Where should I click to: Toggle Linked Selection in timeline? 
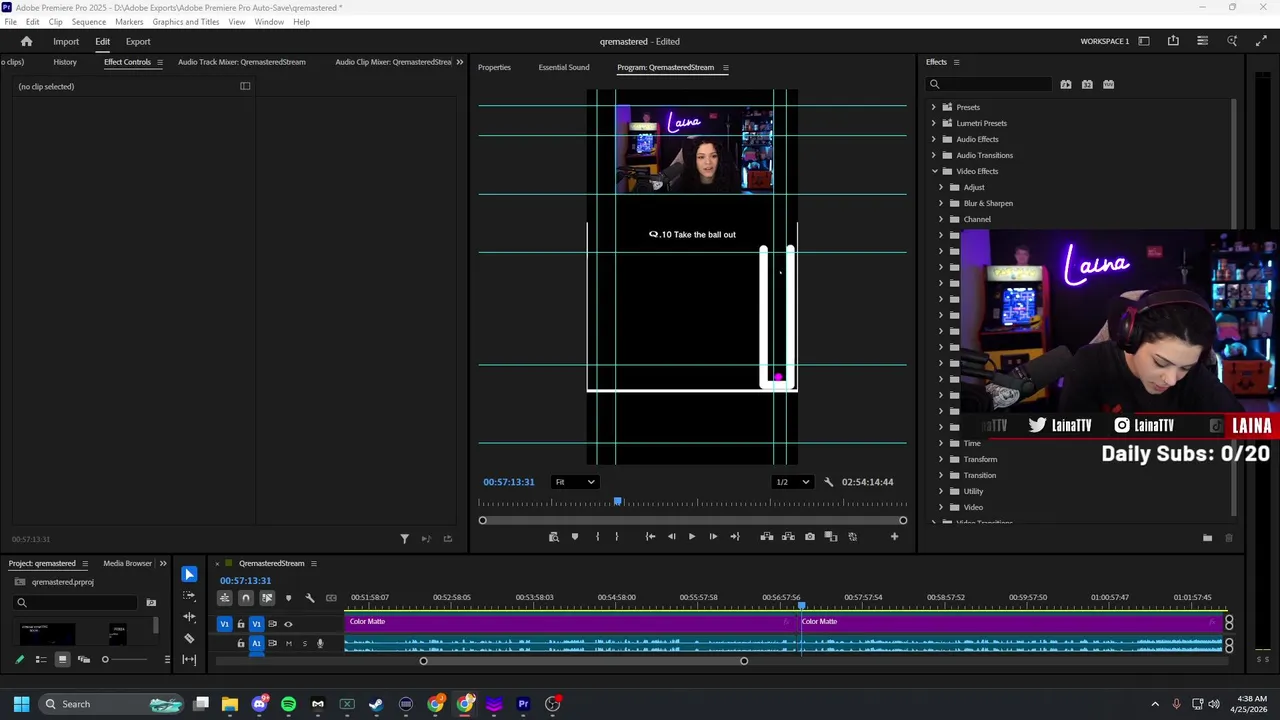tap(267, 598)
